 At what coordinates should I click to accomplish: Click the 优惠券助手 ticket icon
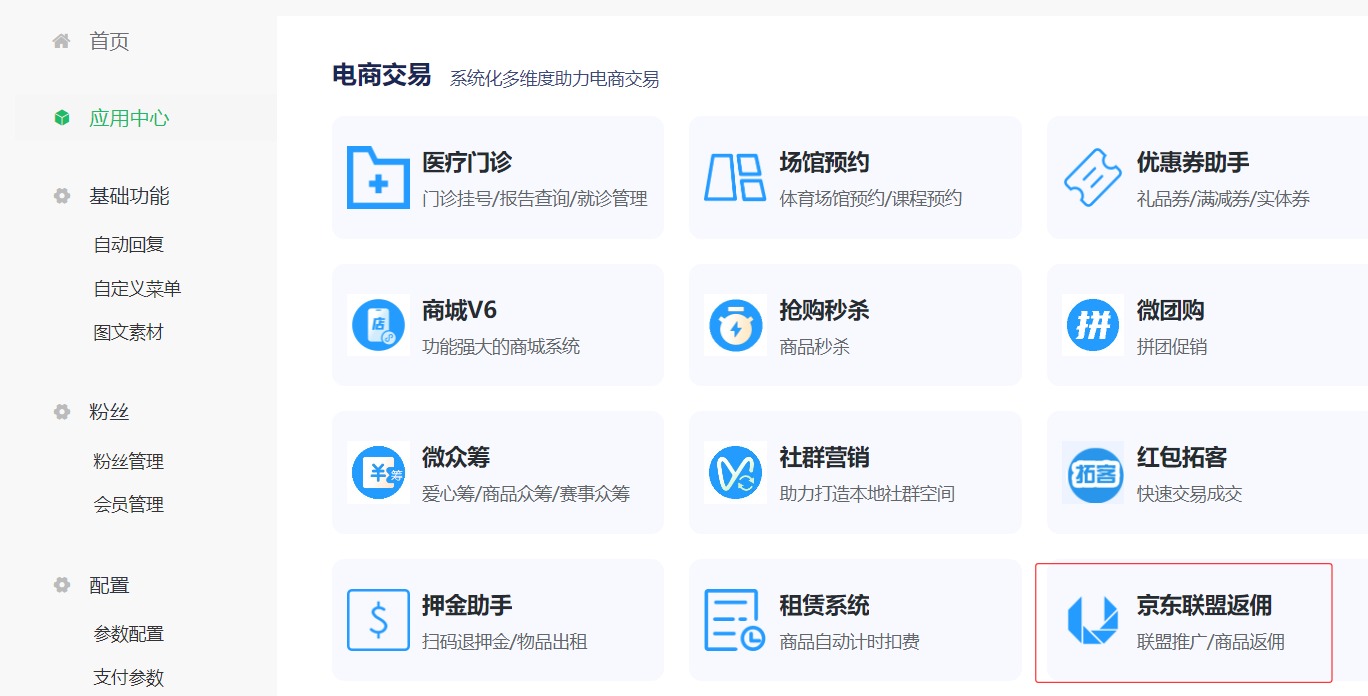click(1093, 177)
